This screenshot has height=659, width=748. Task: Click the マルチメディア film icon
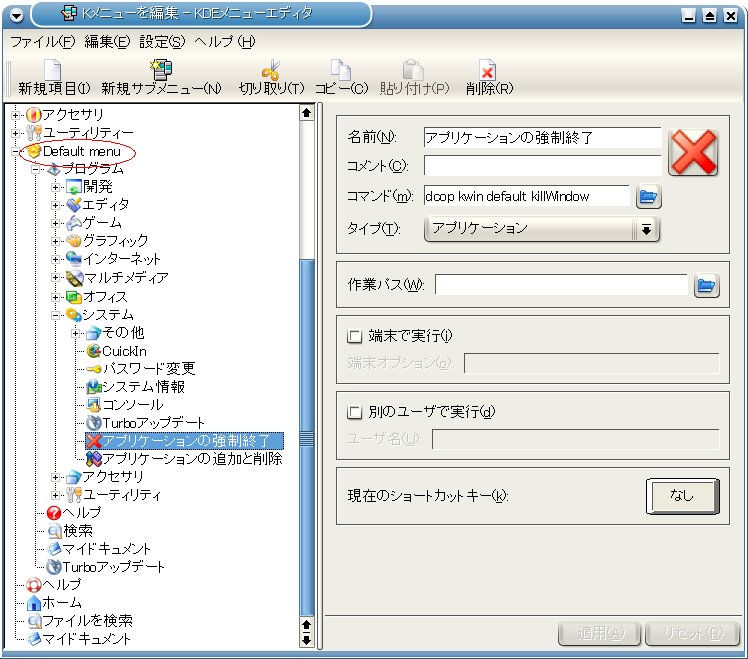coord(74,278)
